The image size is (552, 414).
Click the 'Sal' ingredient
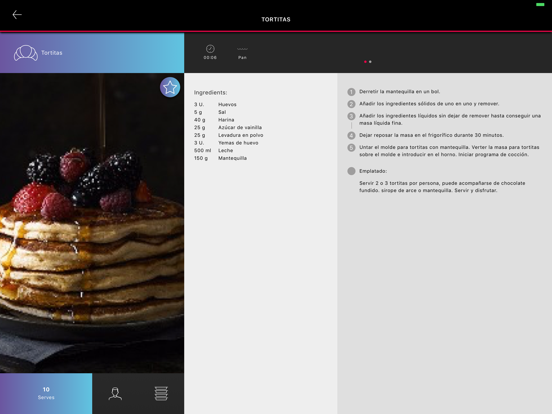point(222,112)
